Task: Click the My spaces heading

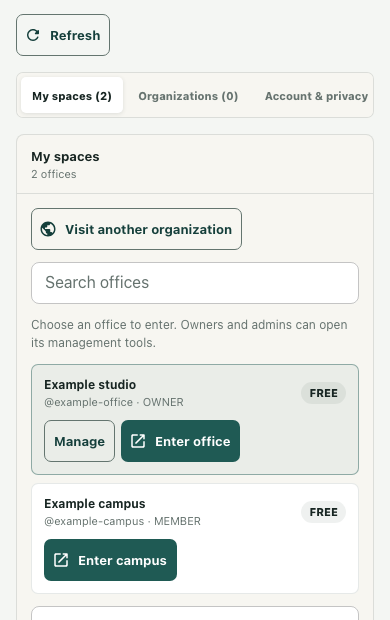Action: [x=65, y=157]
